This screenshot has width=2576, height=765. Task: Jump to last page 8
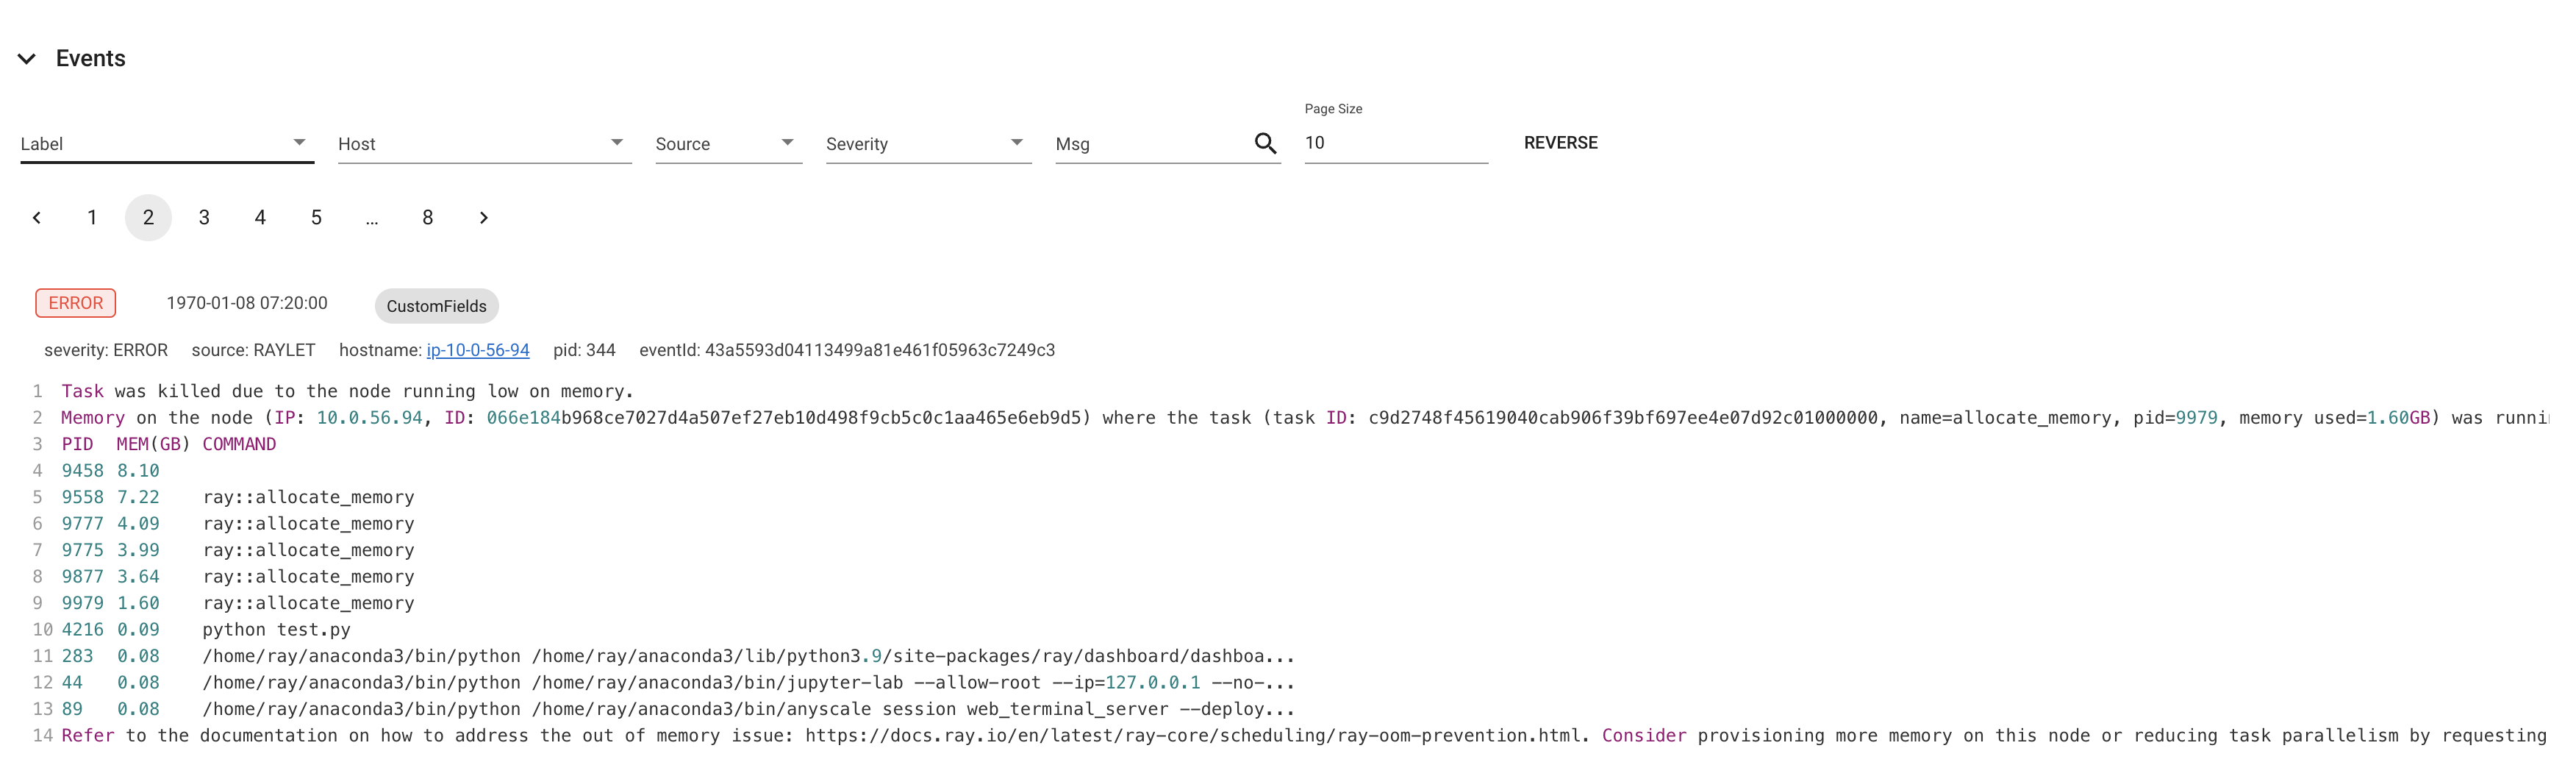427,218
